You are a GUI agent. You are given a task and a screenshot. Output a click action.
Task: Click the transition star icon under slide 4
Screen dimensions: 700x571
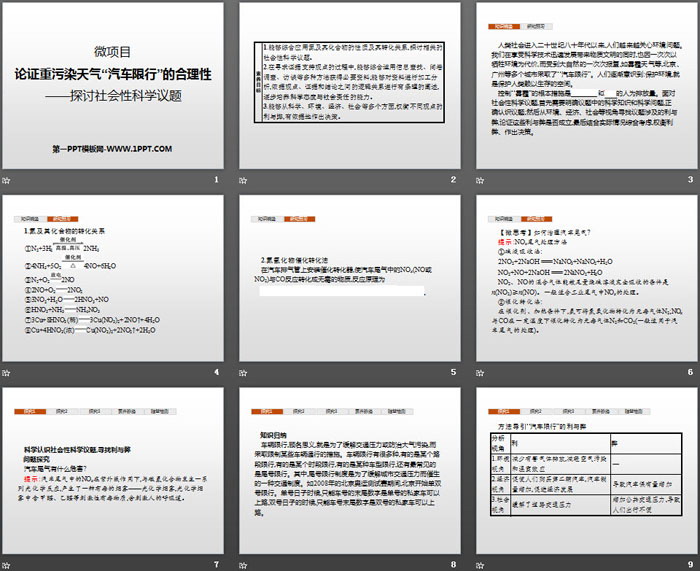click(9, 372)
